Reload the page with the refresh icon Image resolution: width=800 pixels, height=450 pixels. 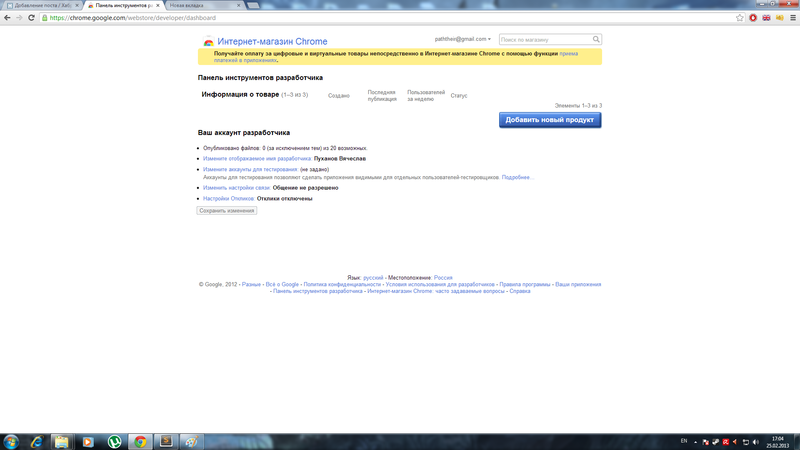click(31, 18)
